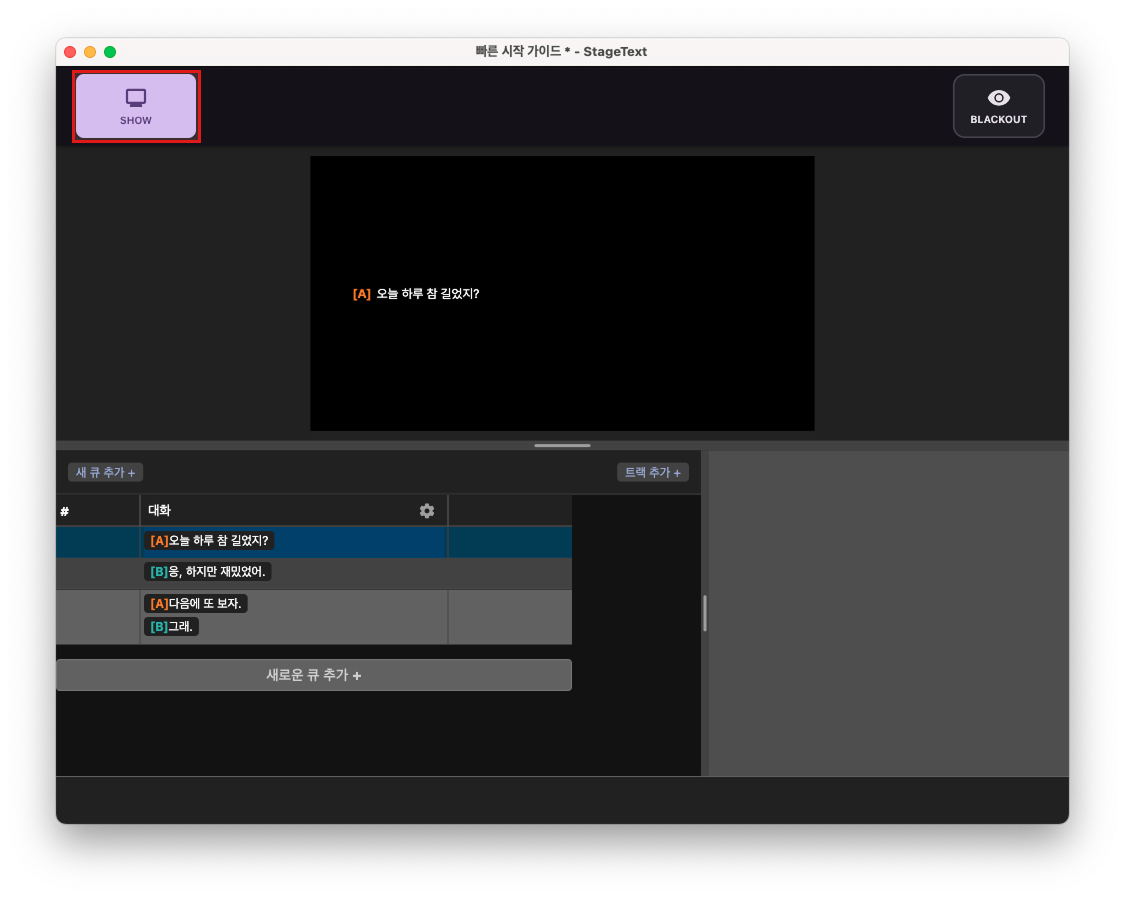1125x898 pixels.
Task: Select the [B]그래. subtitle line
Action: pyautogui.click(x=172, y=629)
